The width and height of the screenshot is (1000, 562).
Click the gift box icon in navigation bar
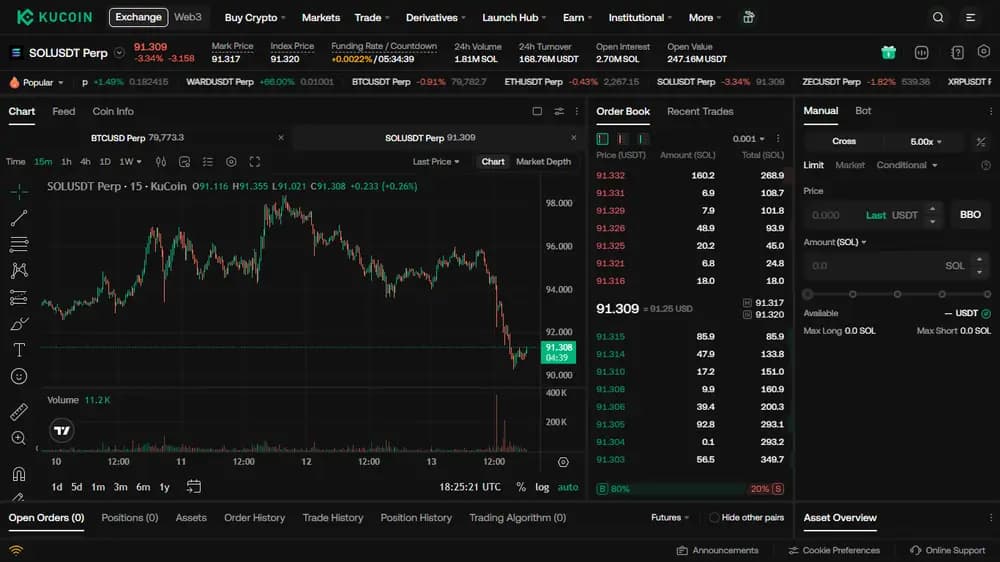click(749, 17)
